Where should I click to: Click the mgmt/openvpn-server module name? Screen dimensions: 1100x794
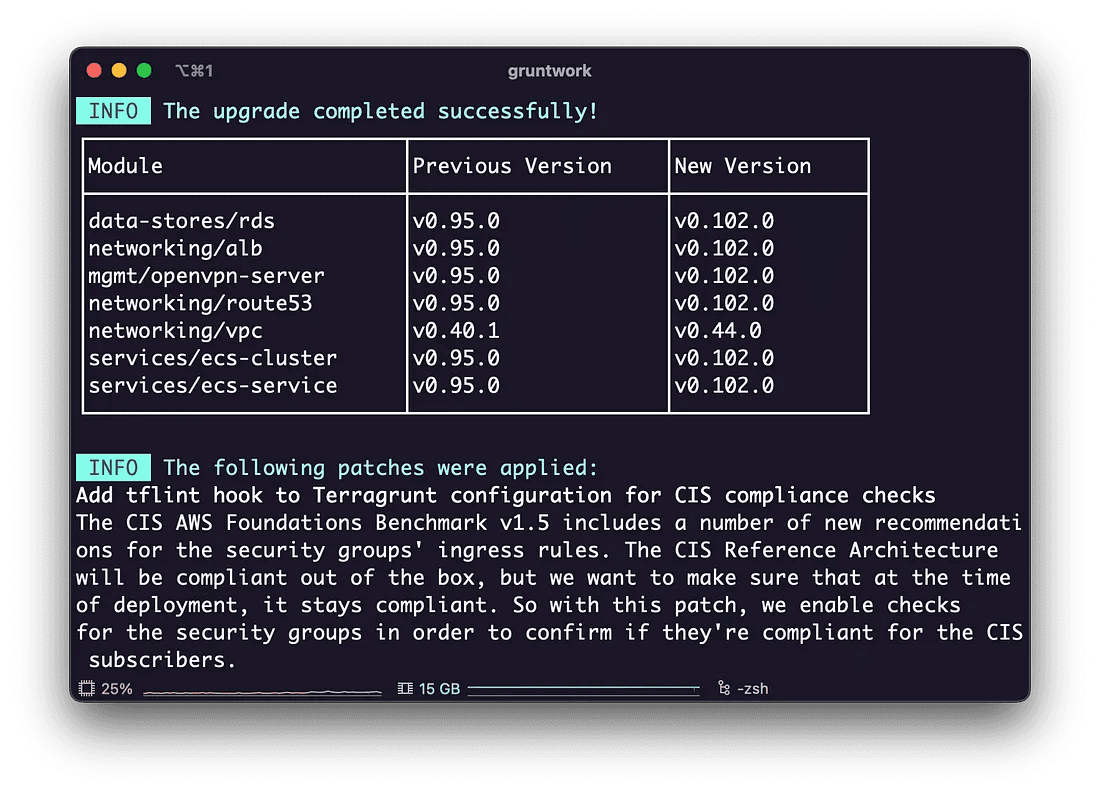click(206, 276)
